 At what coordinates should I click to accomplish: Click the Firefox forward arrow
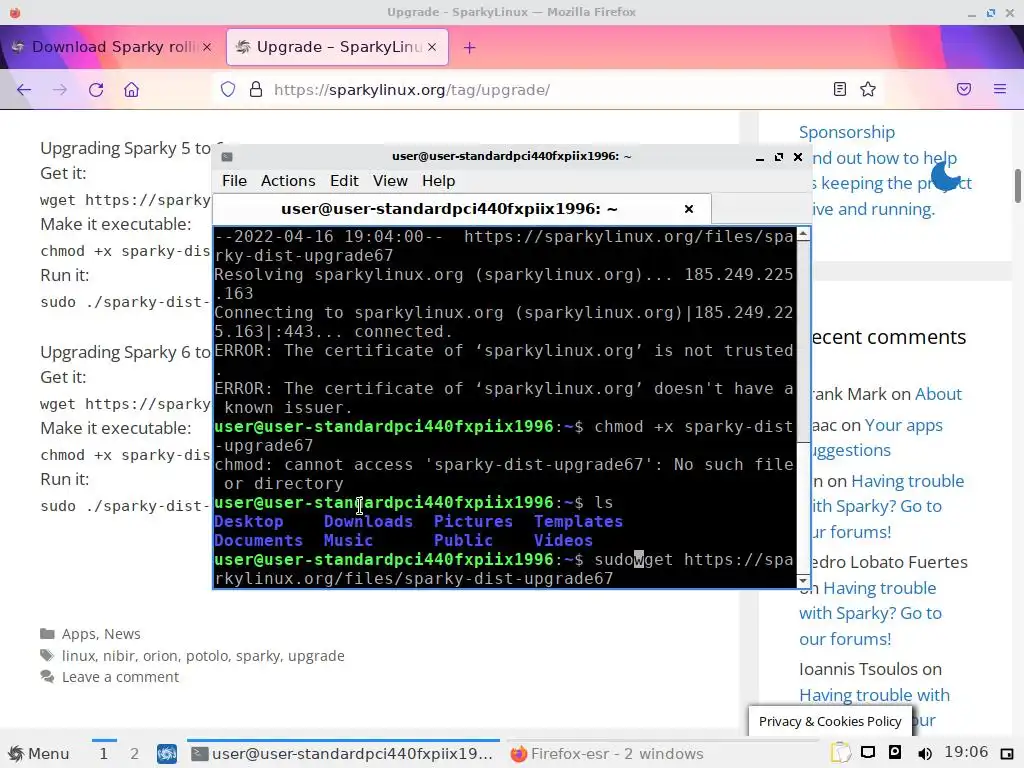(59, 89)
